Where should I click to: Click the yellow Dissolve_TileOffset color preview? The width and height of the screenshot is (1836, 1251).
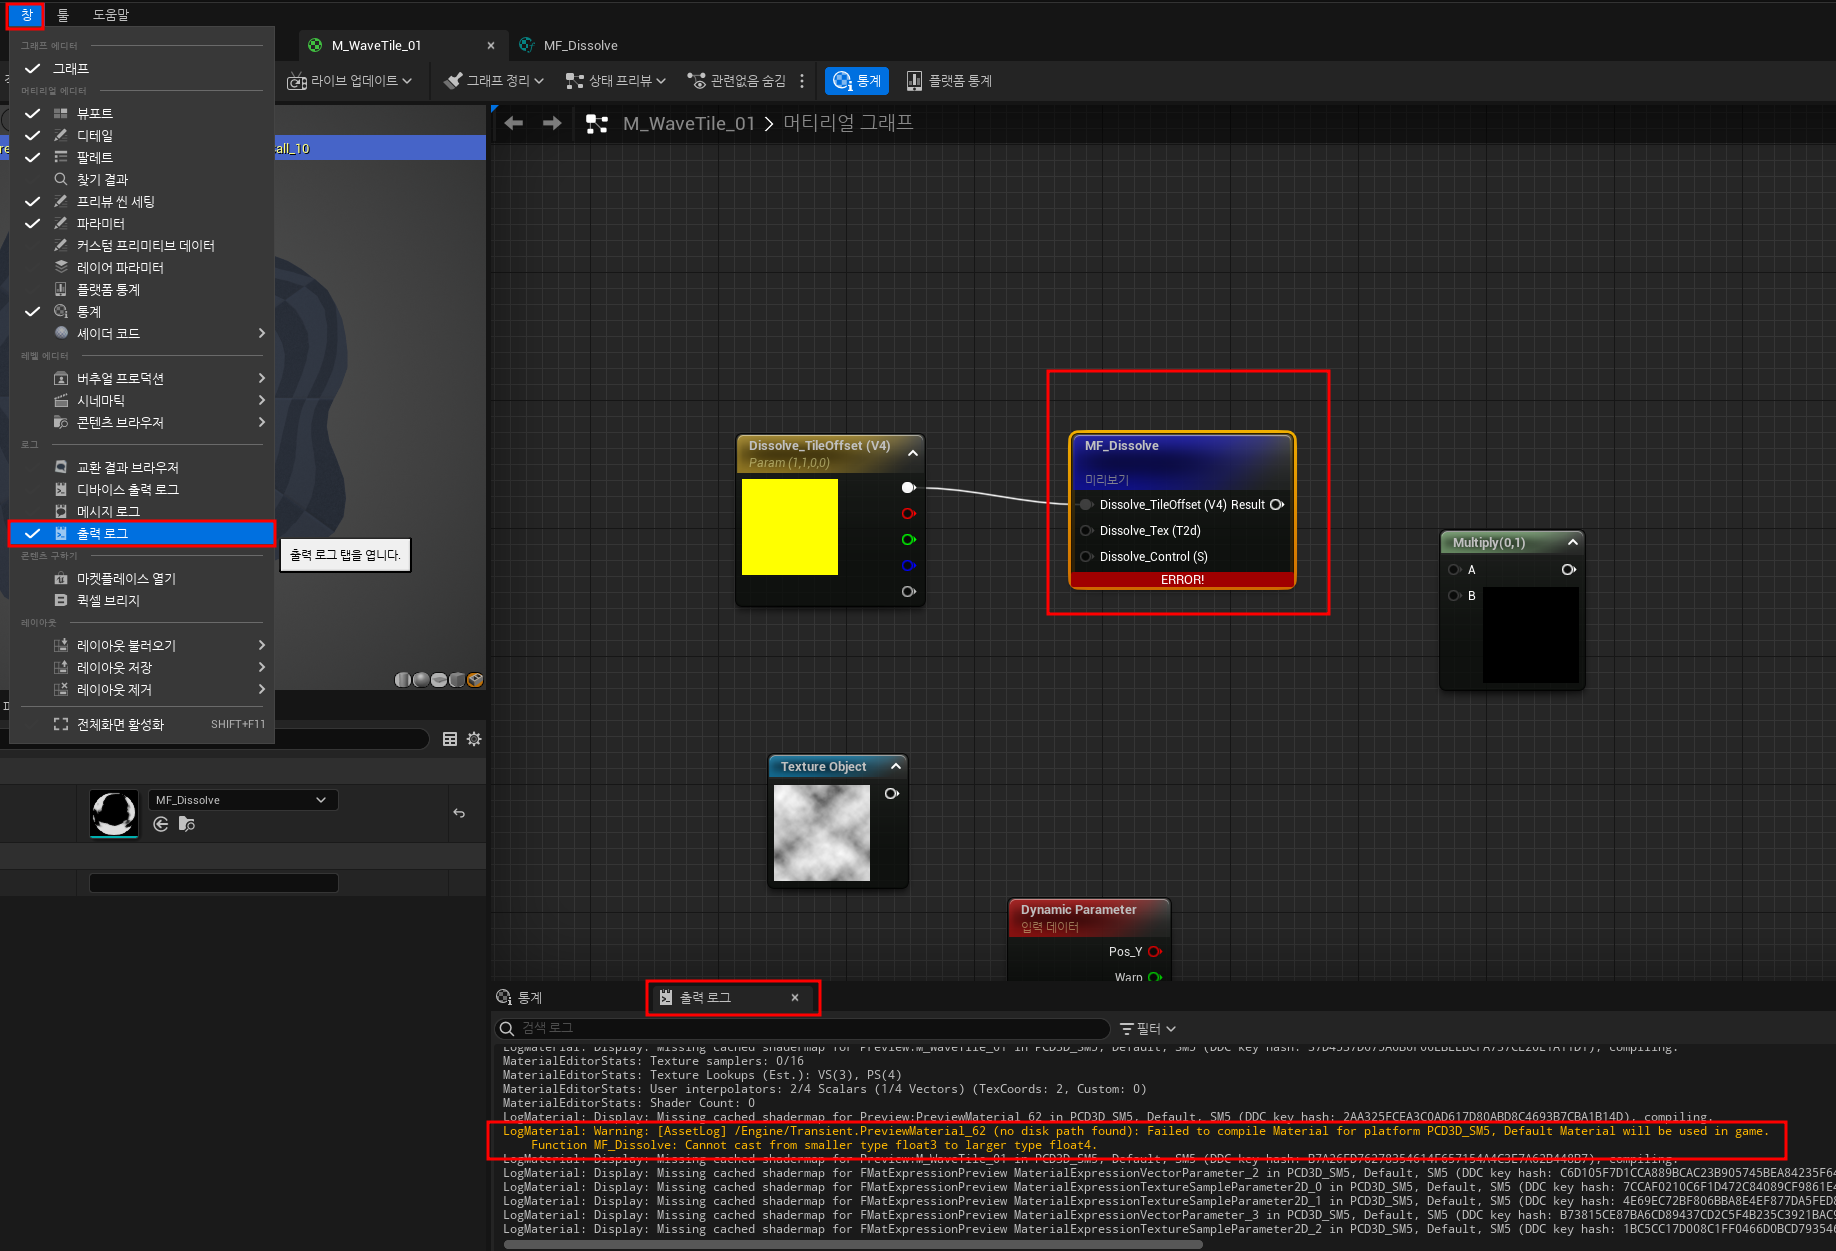(790, 527)
